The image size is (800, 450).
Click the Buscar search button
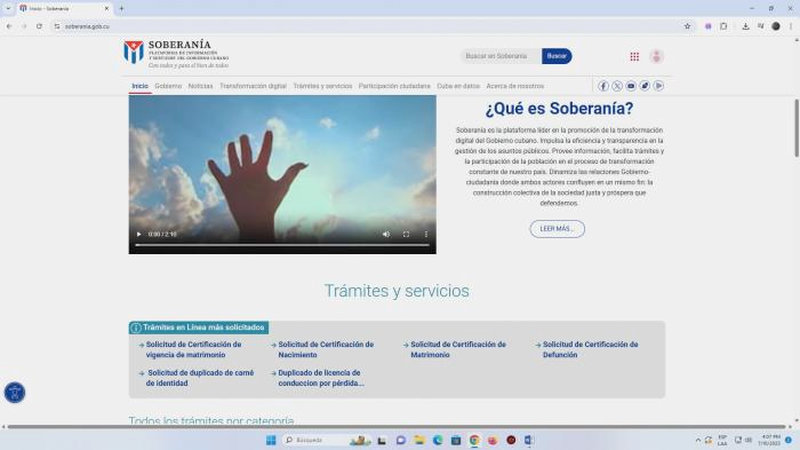pos(557,56)
